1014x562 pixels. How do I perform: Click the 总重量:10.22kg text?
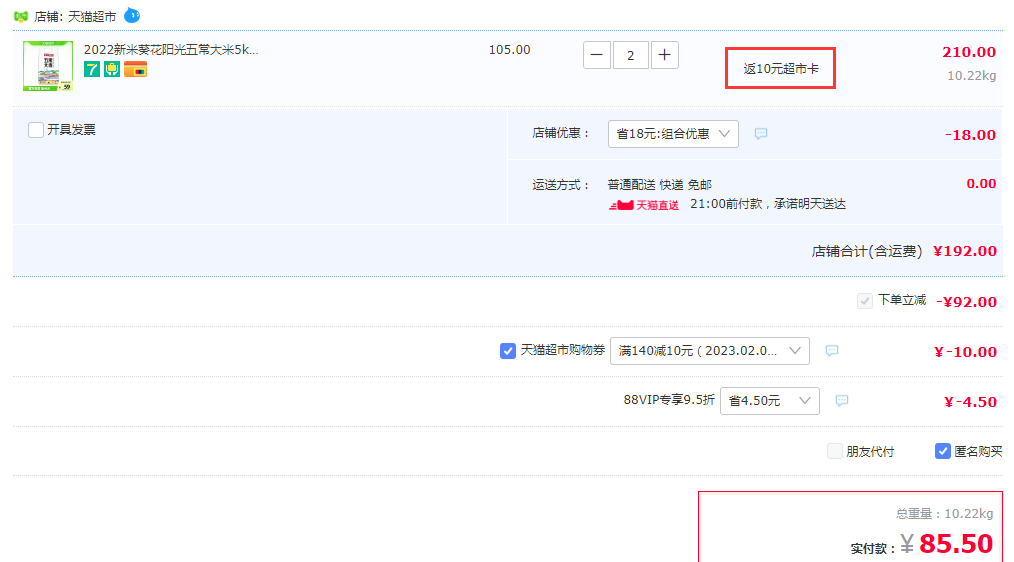(x=944, y=513)
